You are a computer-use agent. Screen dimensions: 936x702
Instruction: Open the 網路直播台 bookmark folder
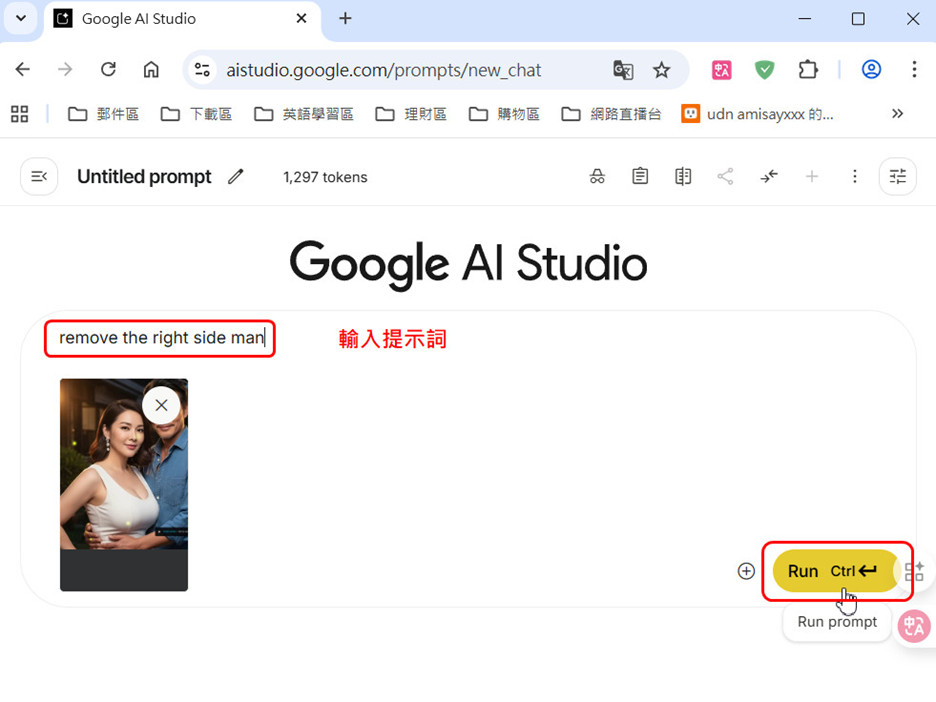click(612, 114)
